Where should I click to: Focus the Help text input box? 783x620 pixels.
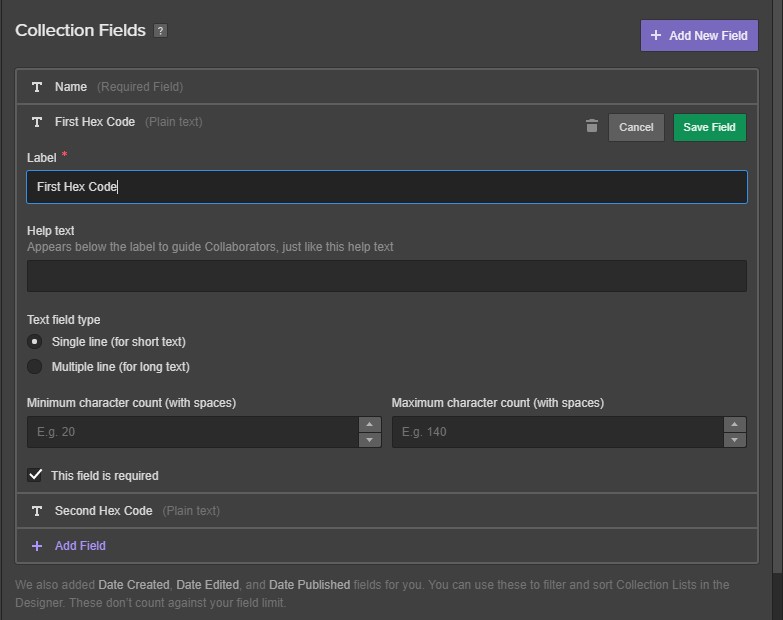point(387,276)
